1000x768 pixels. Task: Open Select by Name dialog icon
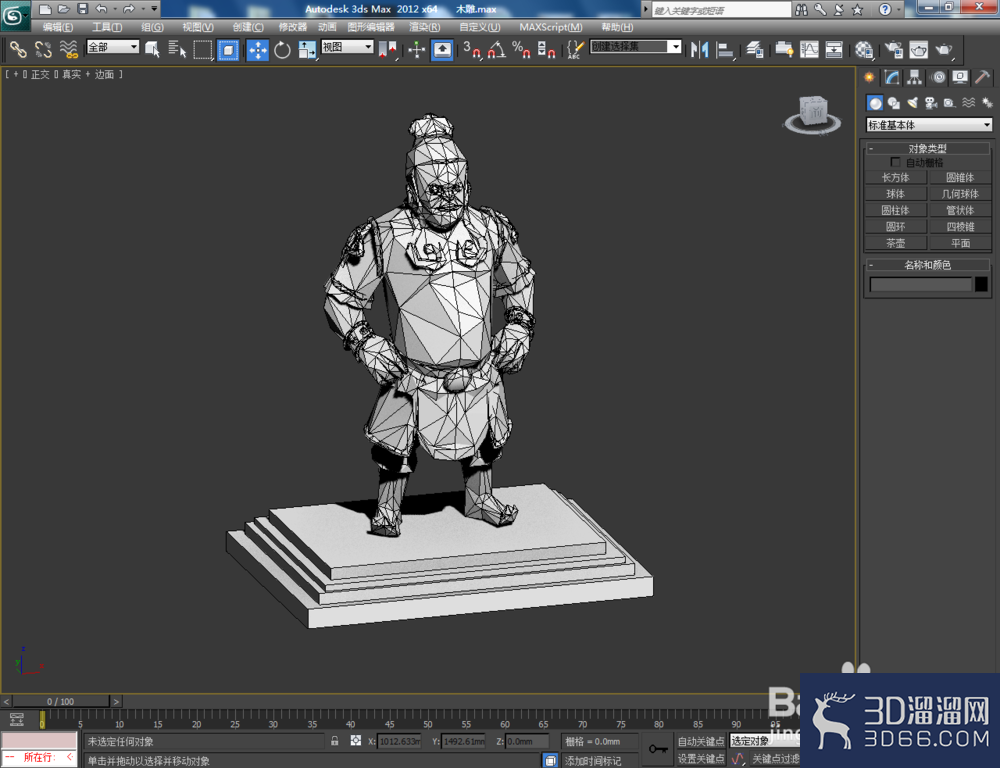[x=177, y=49]
